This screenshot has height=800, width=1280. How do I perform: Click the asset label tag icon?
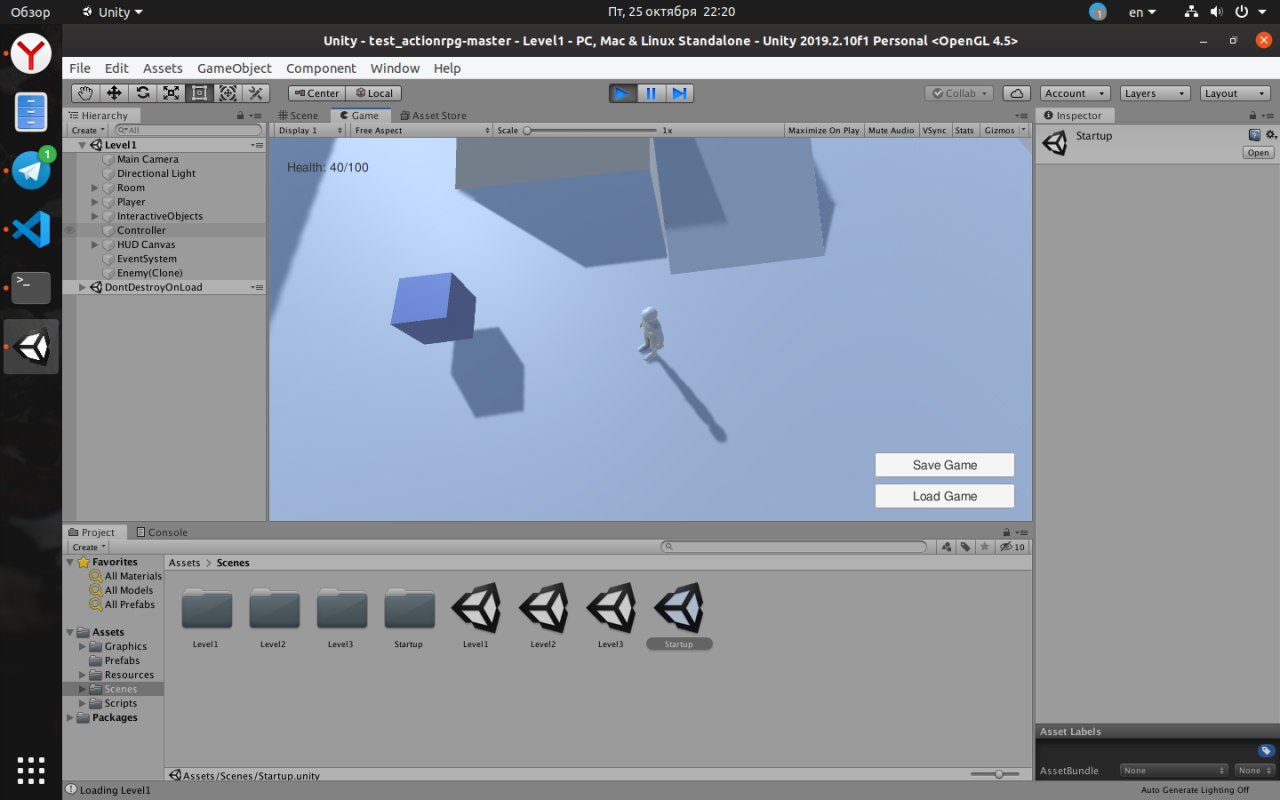click(1266, 751)
